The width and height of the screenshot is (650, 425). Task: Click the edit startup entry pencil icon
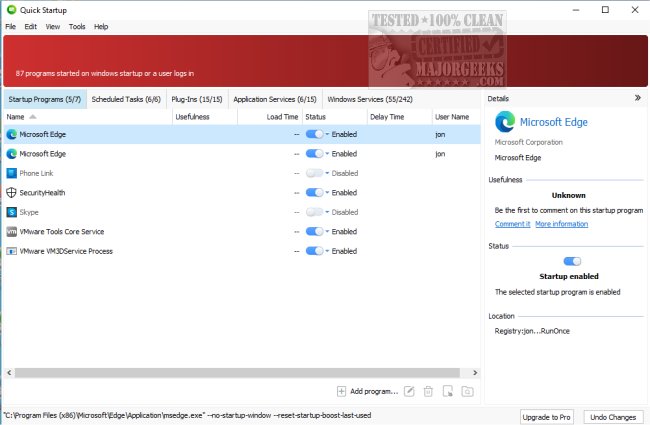point(408,391)
